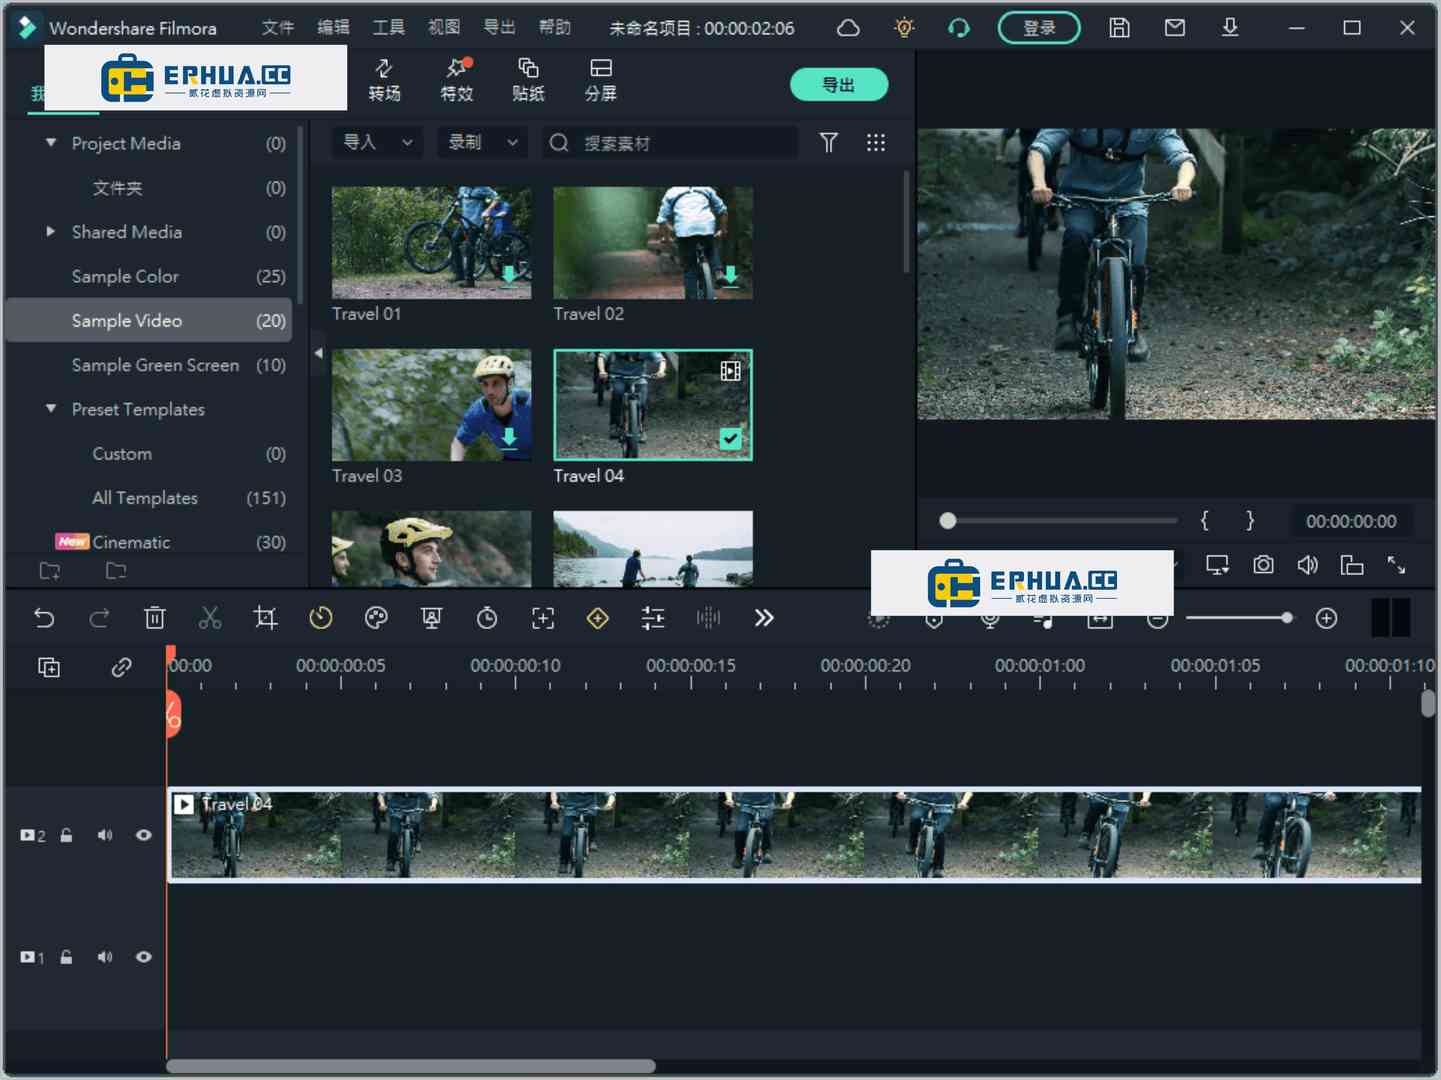The image size is (1441, 1080).
Task: Open the 导入 import dropdown
Action: pos(377,143)
